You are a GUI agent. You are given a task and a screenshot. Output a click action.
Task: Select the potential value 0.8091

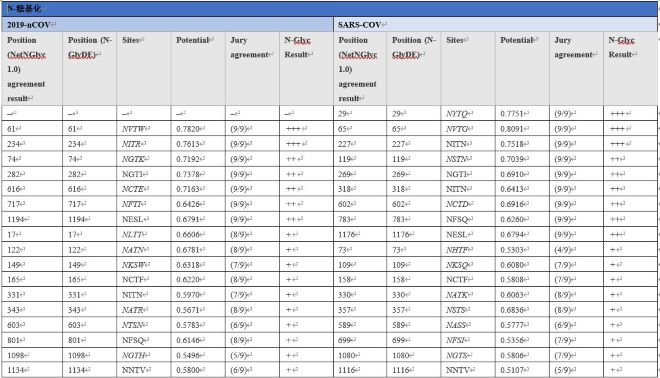click(512, 129)
